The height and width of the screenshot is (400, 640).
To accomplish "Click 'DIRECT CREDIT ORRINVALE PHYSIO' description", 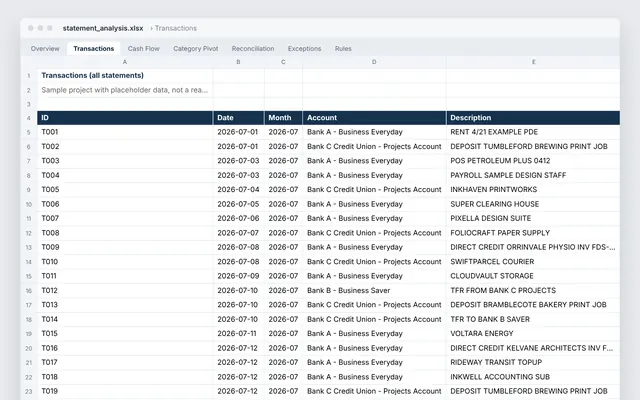I will coord(533,247).
